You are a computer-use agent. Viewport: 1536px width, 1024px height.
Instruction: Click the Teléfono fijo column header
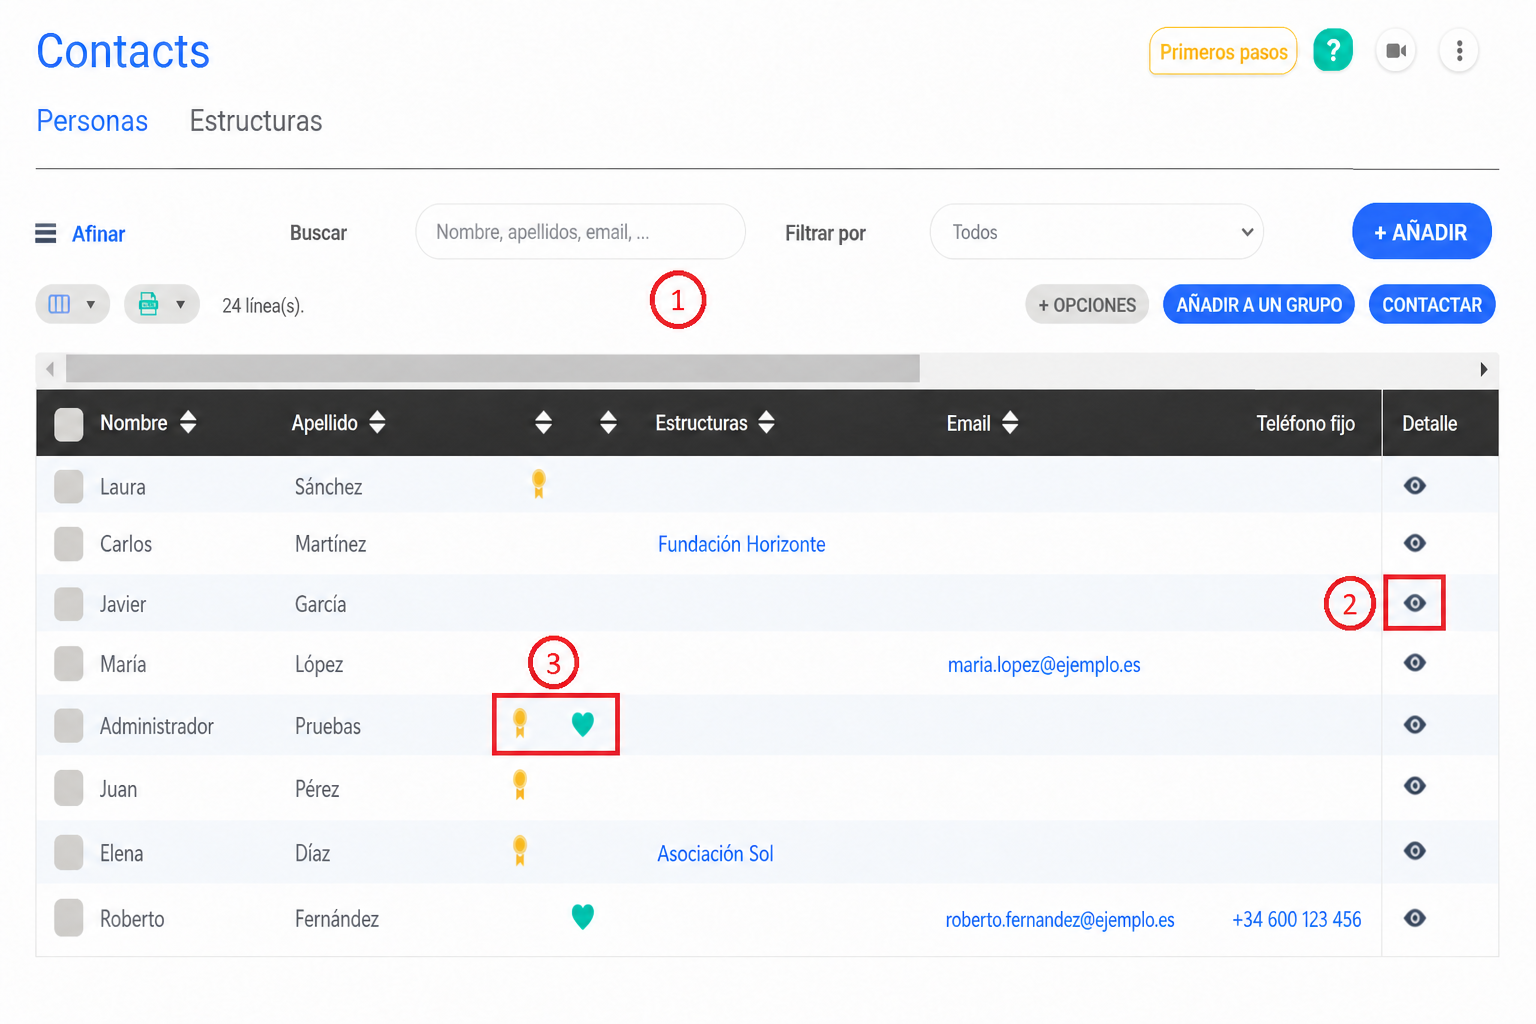pyautogui.click(x=1305, y=423)
